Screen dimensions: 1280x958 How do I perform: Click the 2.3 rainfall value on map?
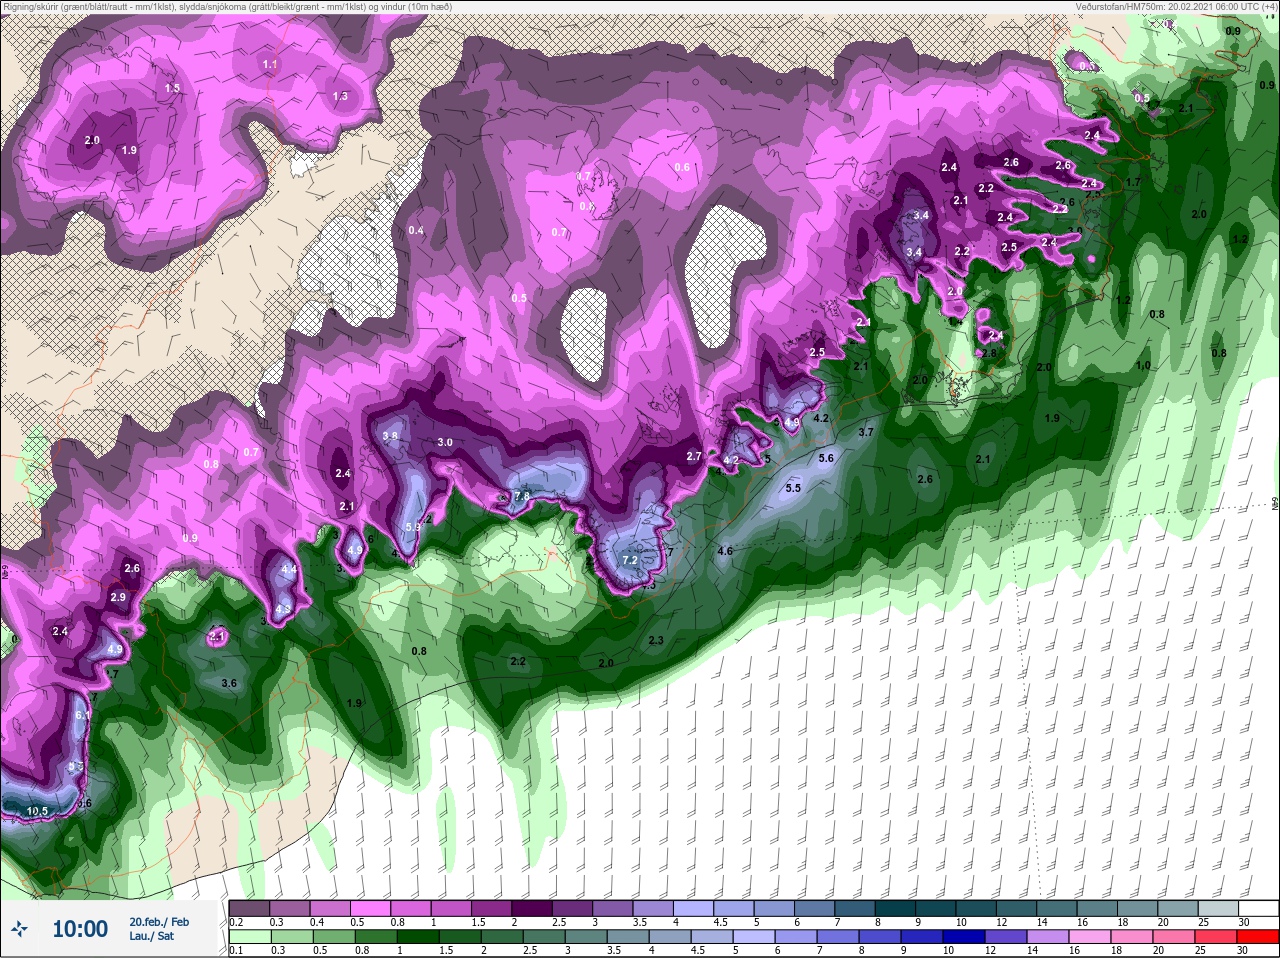[x=656, y=640]
